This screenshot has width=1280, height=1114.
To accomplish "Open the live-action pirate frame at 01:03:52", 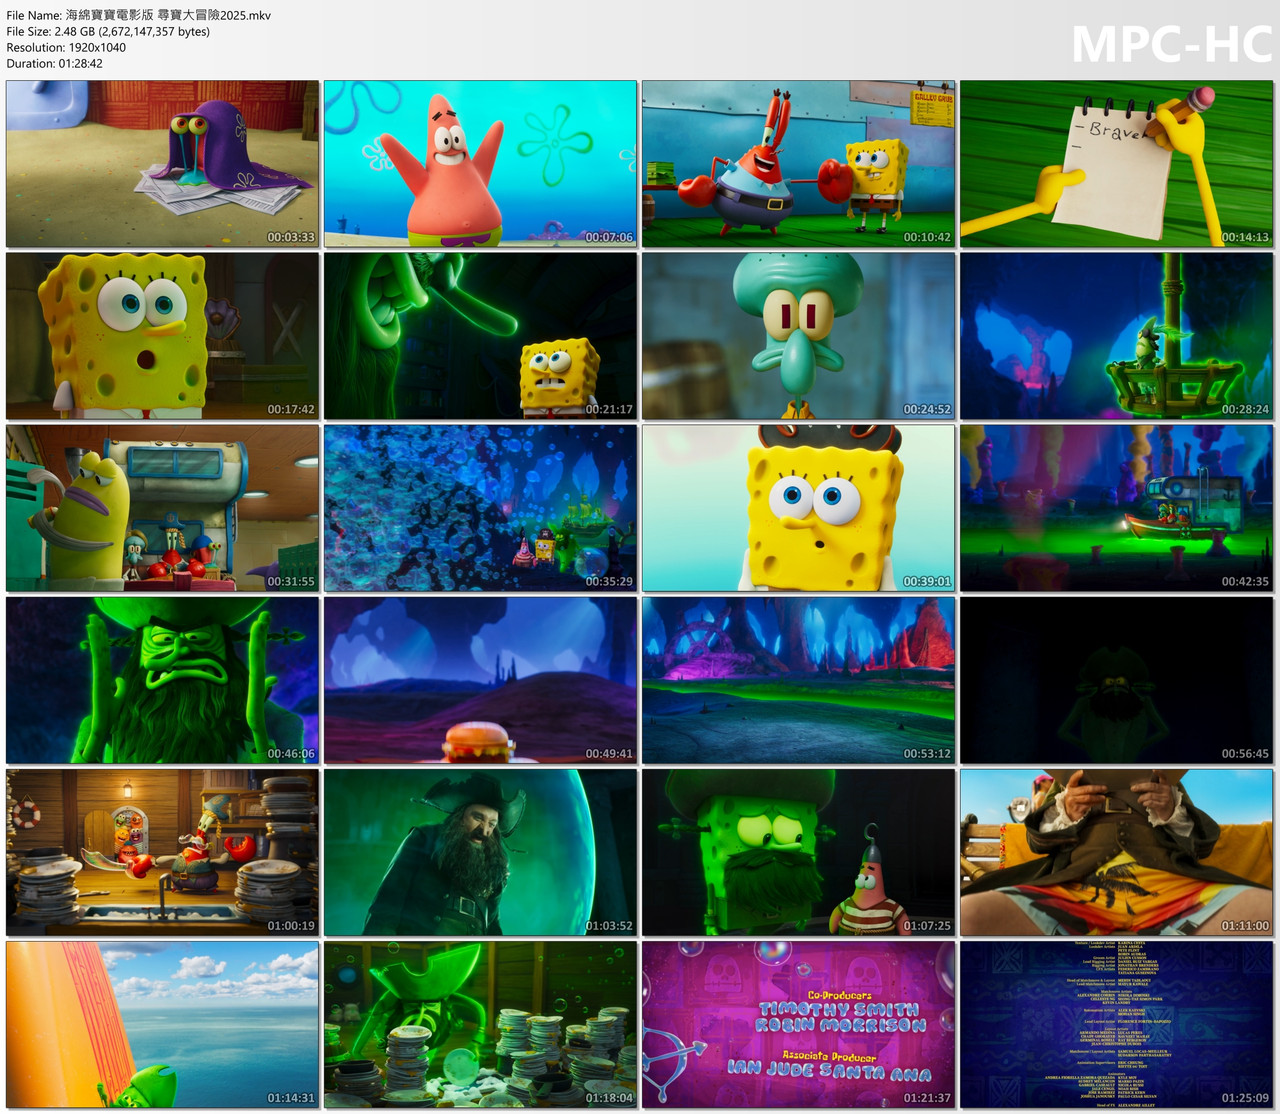I will click(480, 853).
